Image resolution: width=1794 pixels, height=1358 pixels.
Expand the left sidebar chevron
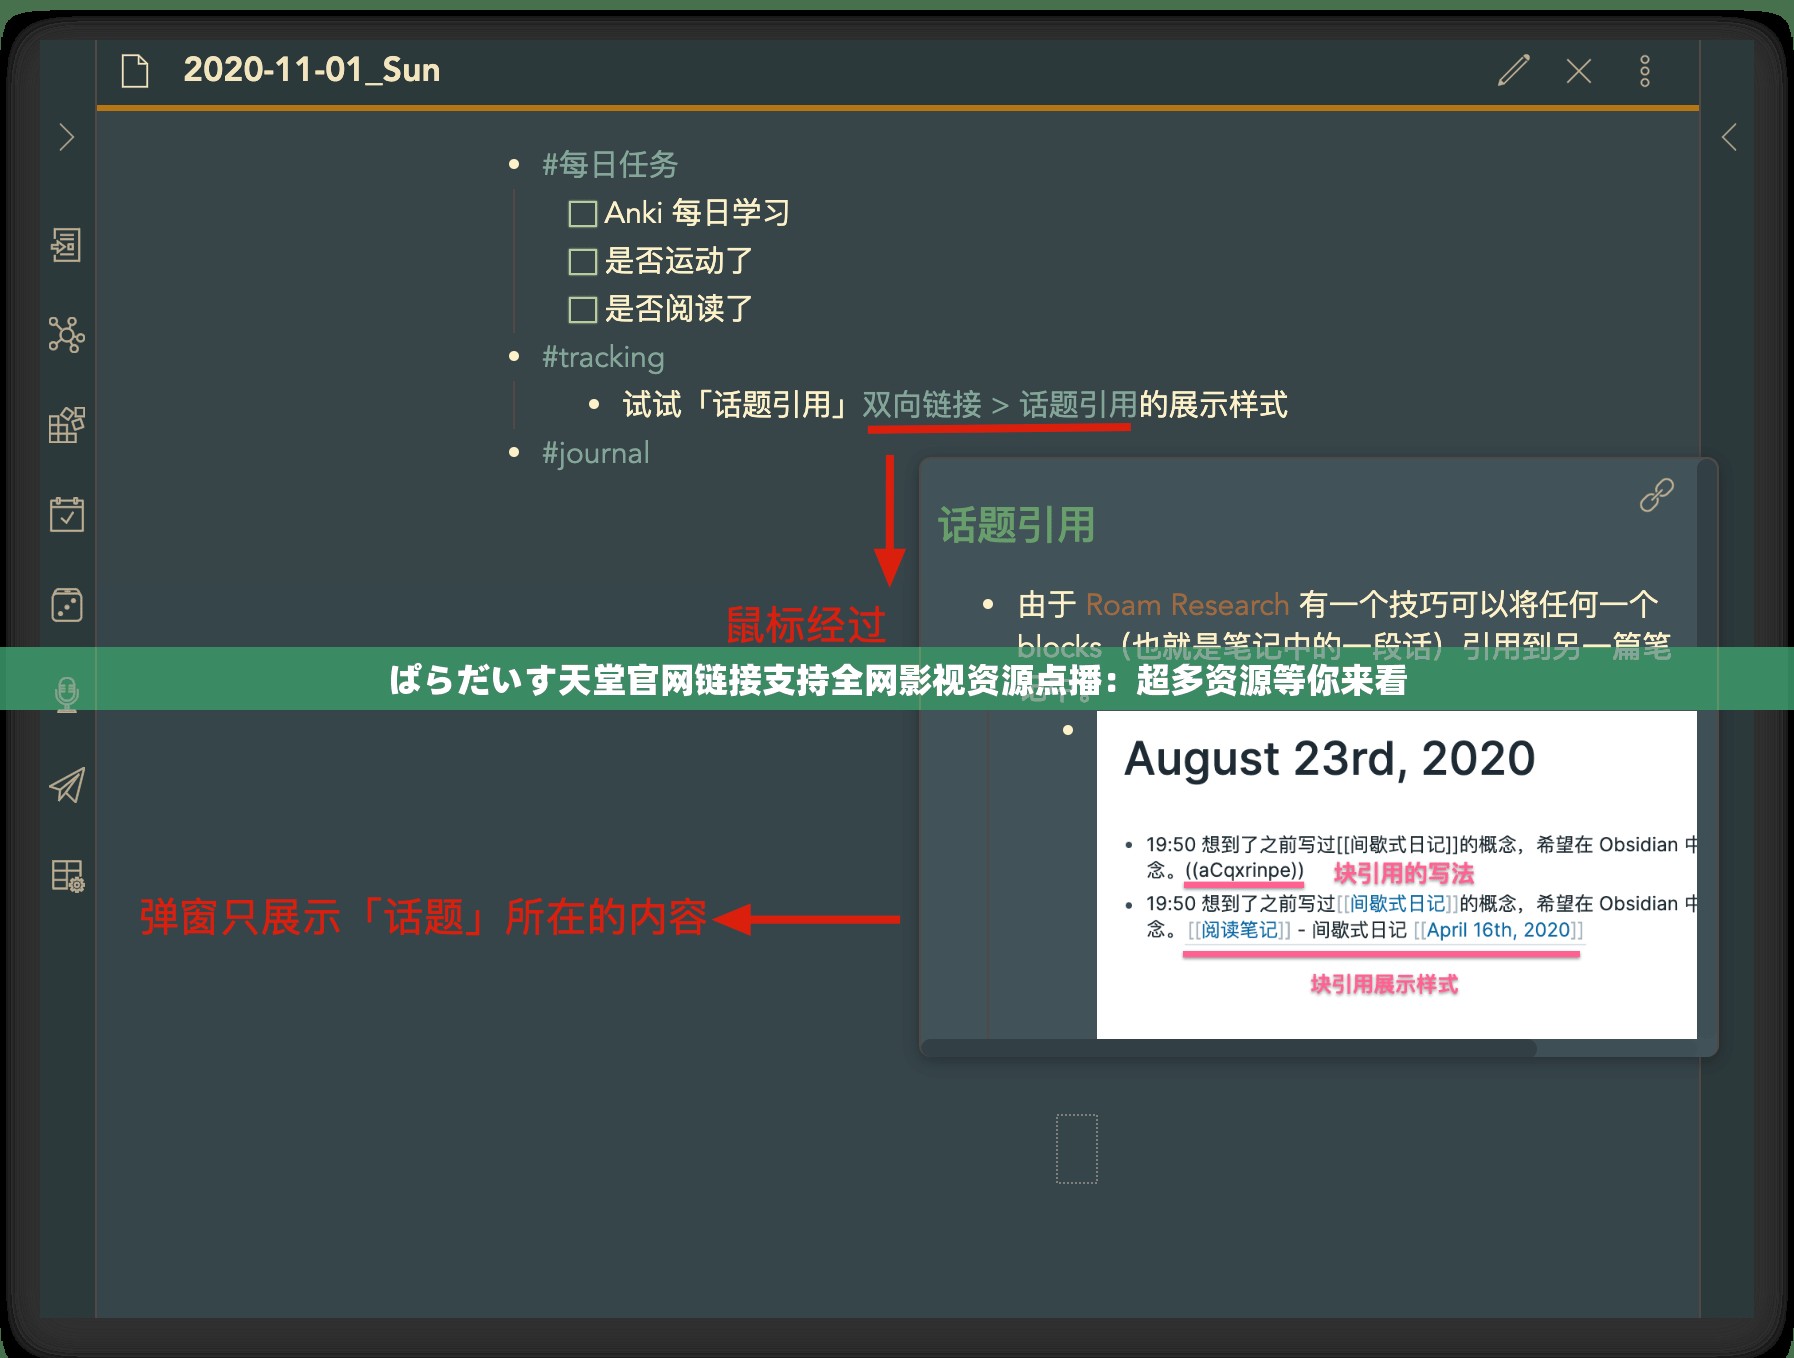tap(66, 137)
